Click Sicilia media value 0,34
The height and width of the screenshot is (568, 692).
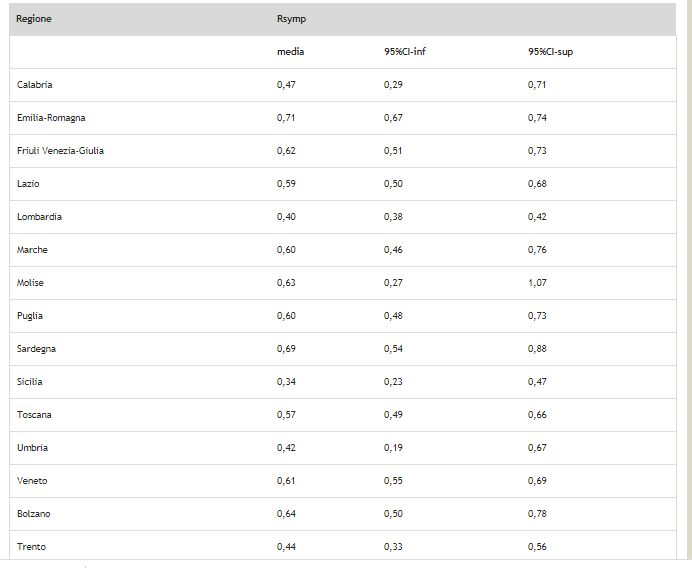(x=286, y=382)
